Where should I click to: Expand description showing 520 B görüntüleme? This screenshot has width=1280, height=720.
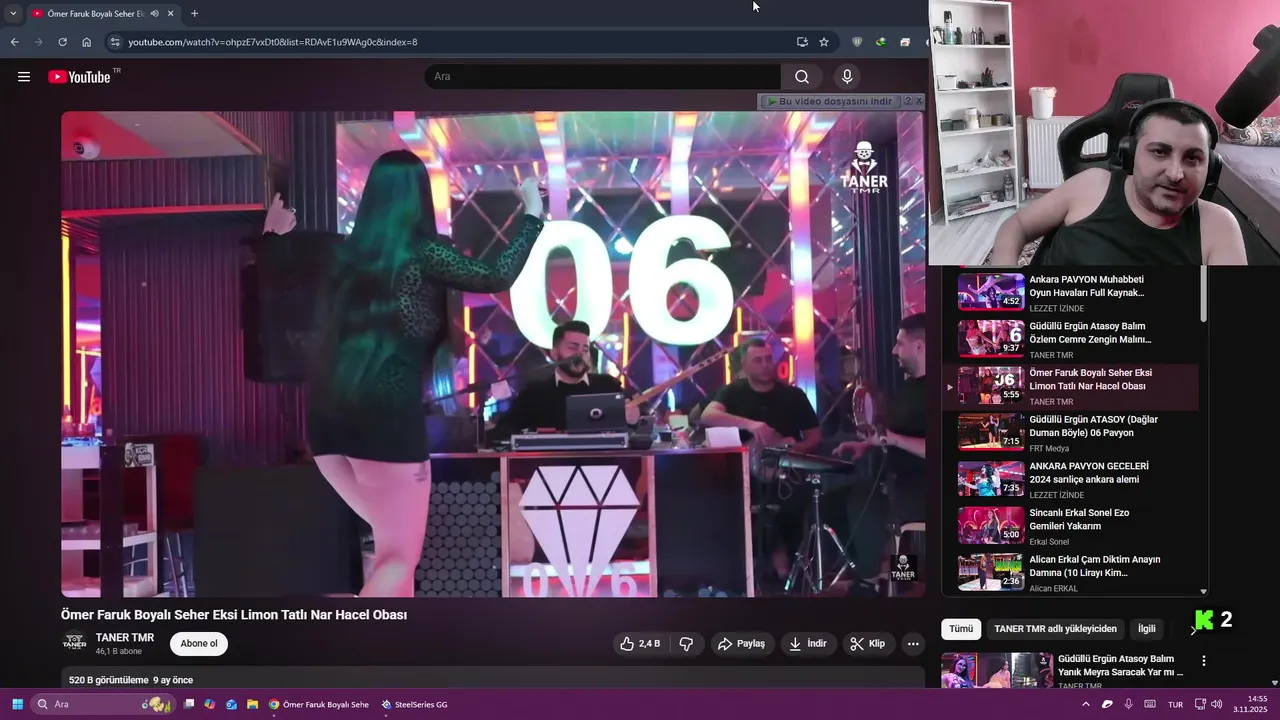coord(493,680)
